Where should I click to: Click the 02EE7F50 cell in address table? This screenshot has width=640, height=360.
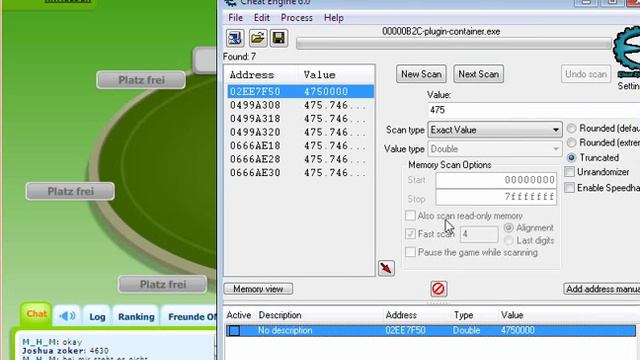point(405,330)
